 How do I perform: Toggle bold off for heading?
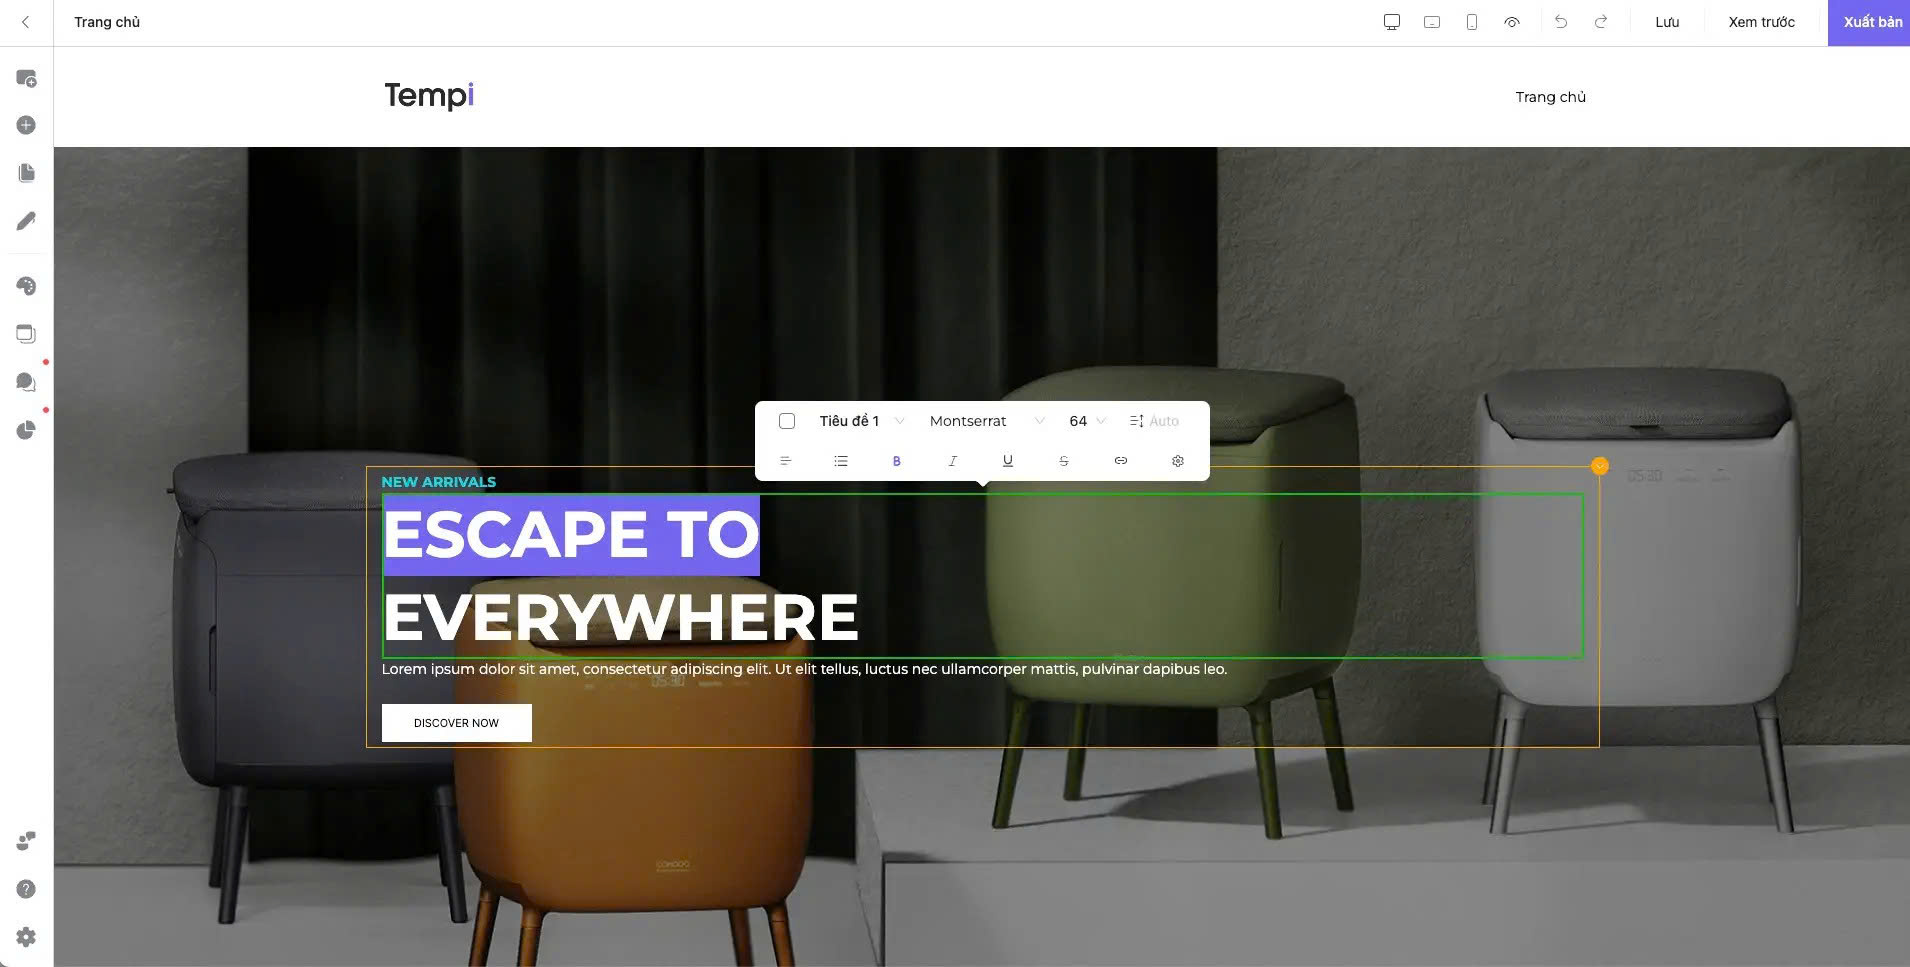point(896,461)
